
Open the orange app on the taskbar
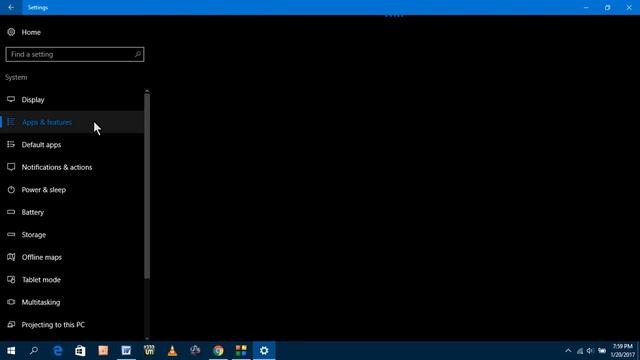(x=103, y=351)
